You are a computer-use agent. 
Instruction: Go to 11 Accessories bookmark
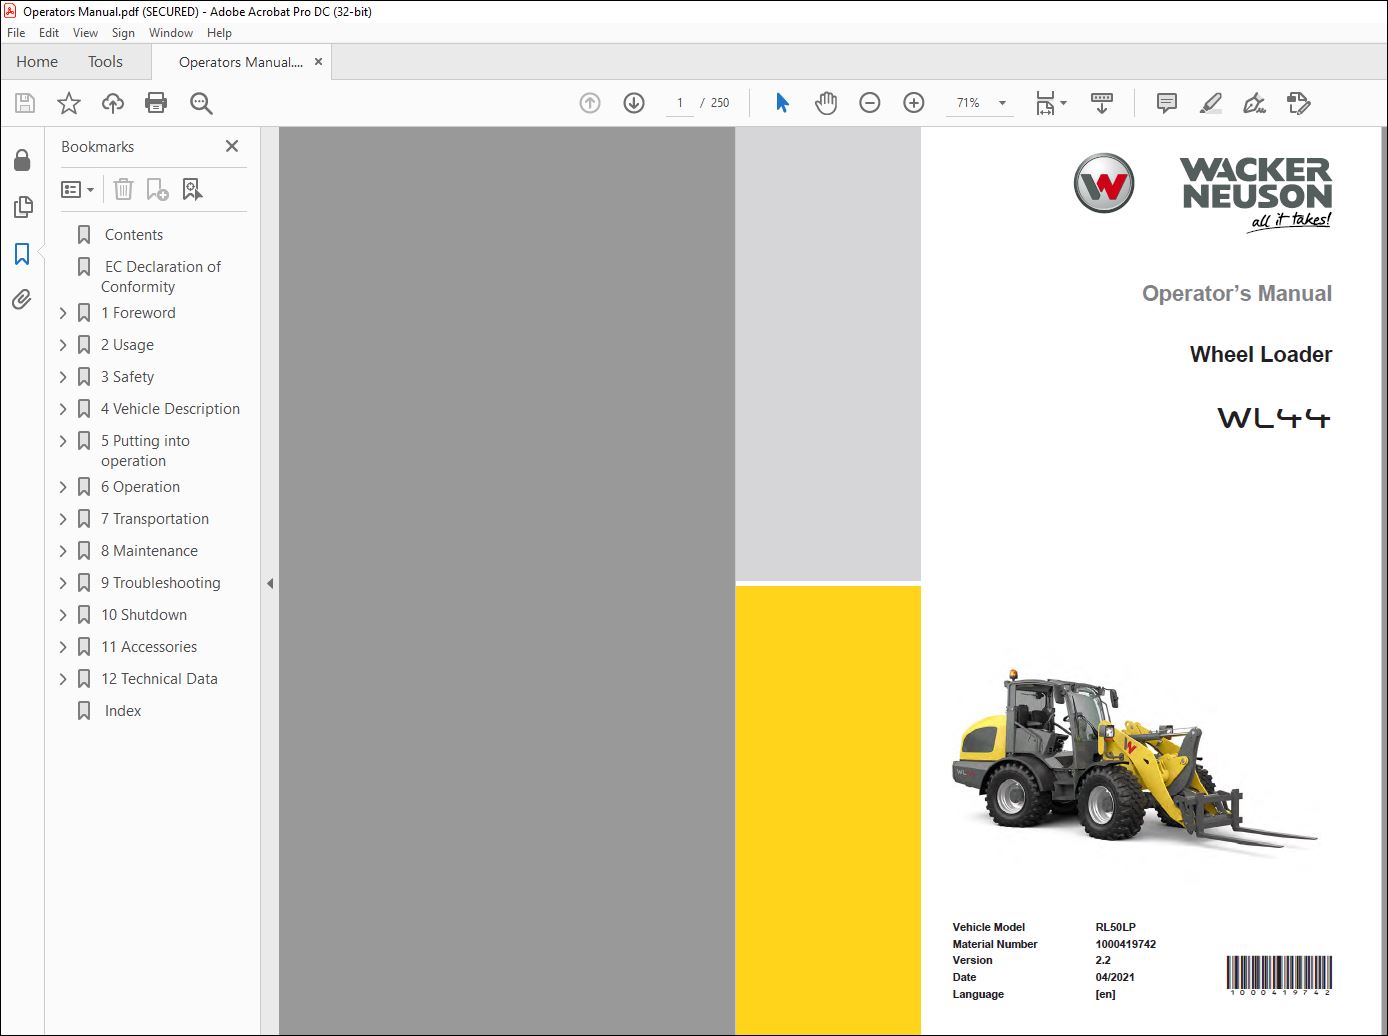click(x=149, y=647)
